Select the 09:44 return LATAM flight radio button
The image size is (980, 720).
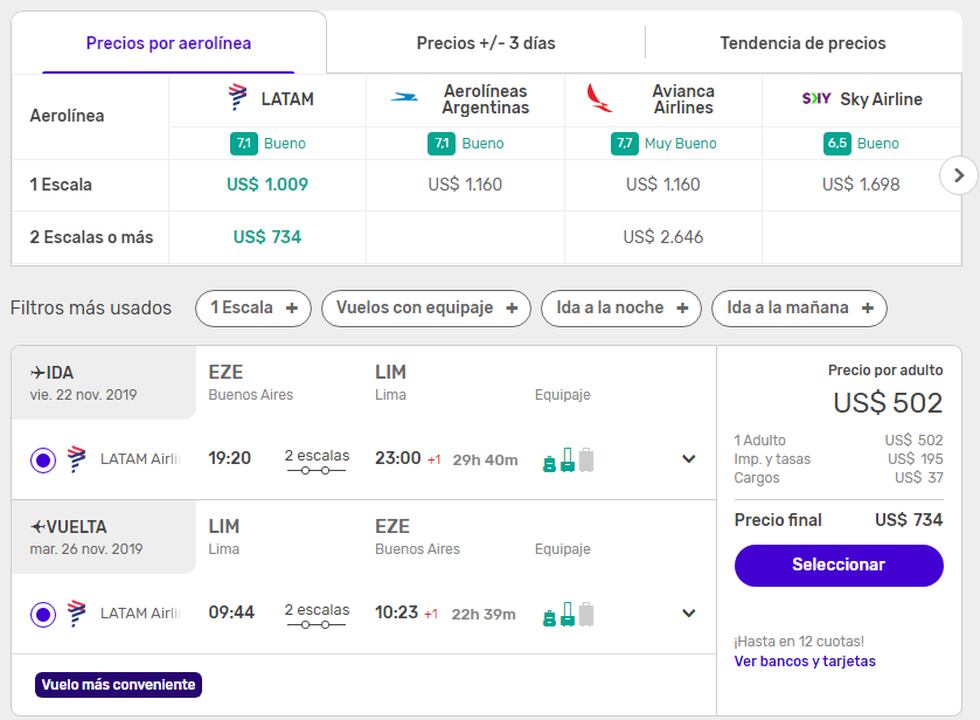43,614
